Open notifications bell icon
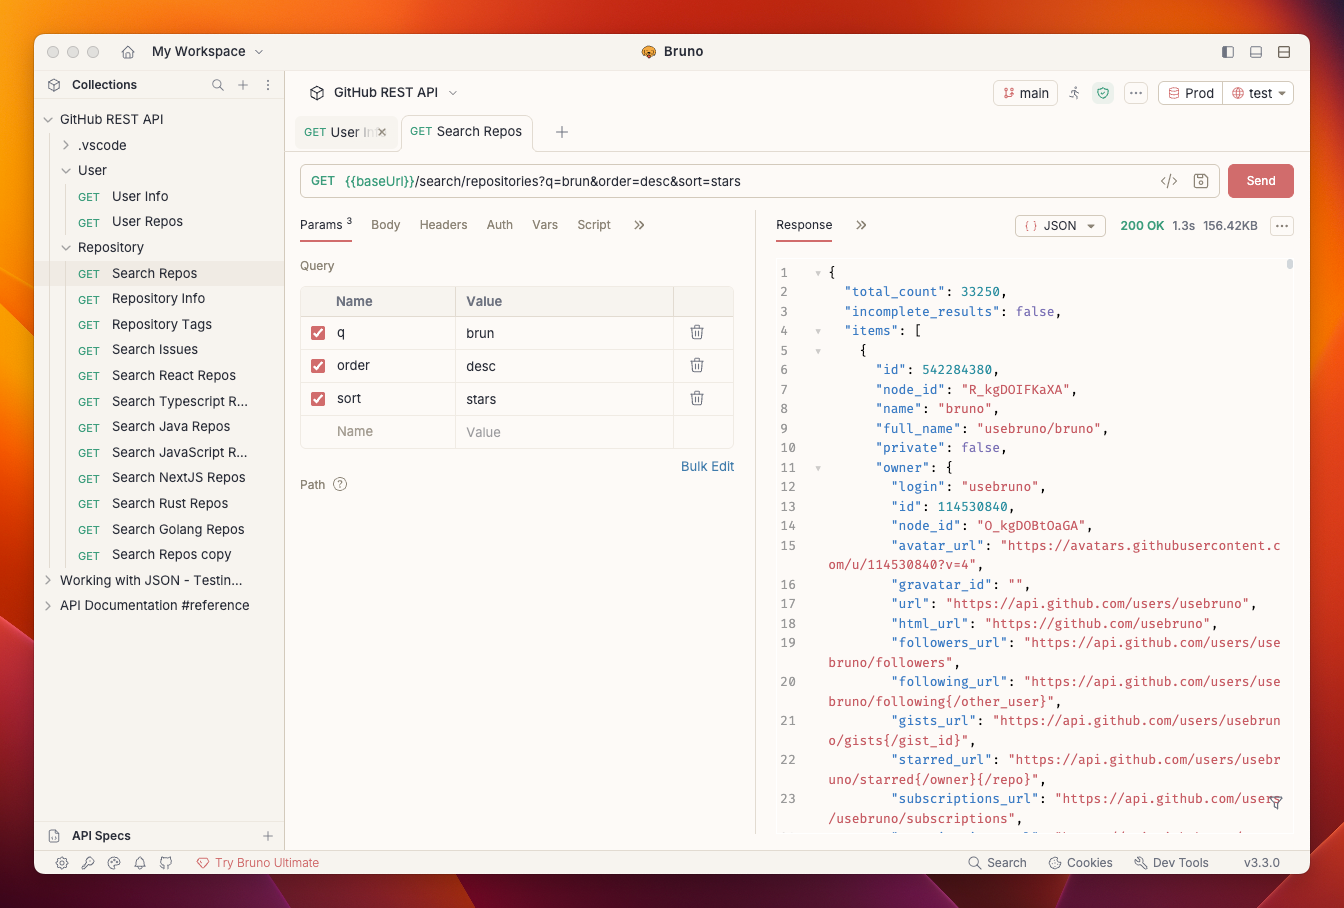Viewport: 1344px width, 908px height. [140, 863]
